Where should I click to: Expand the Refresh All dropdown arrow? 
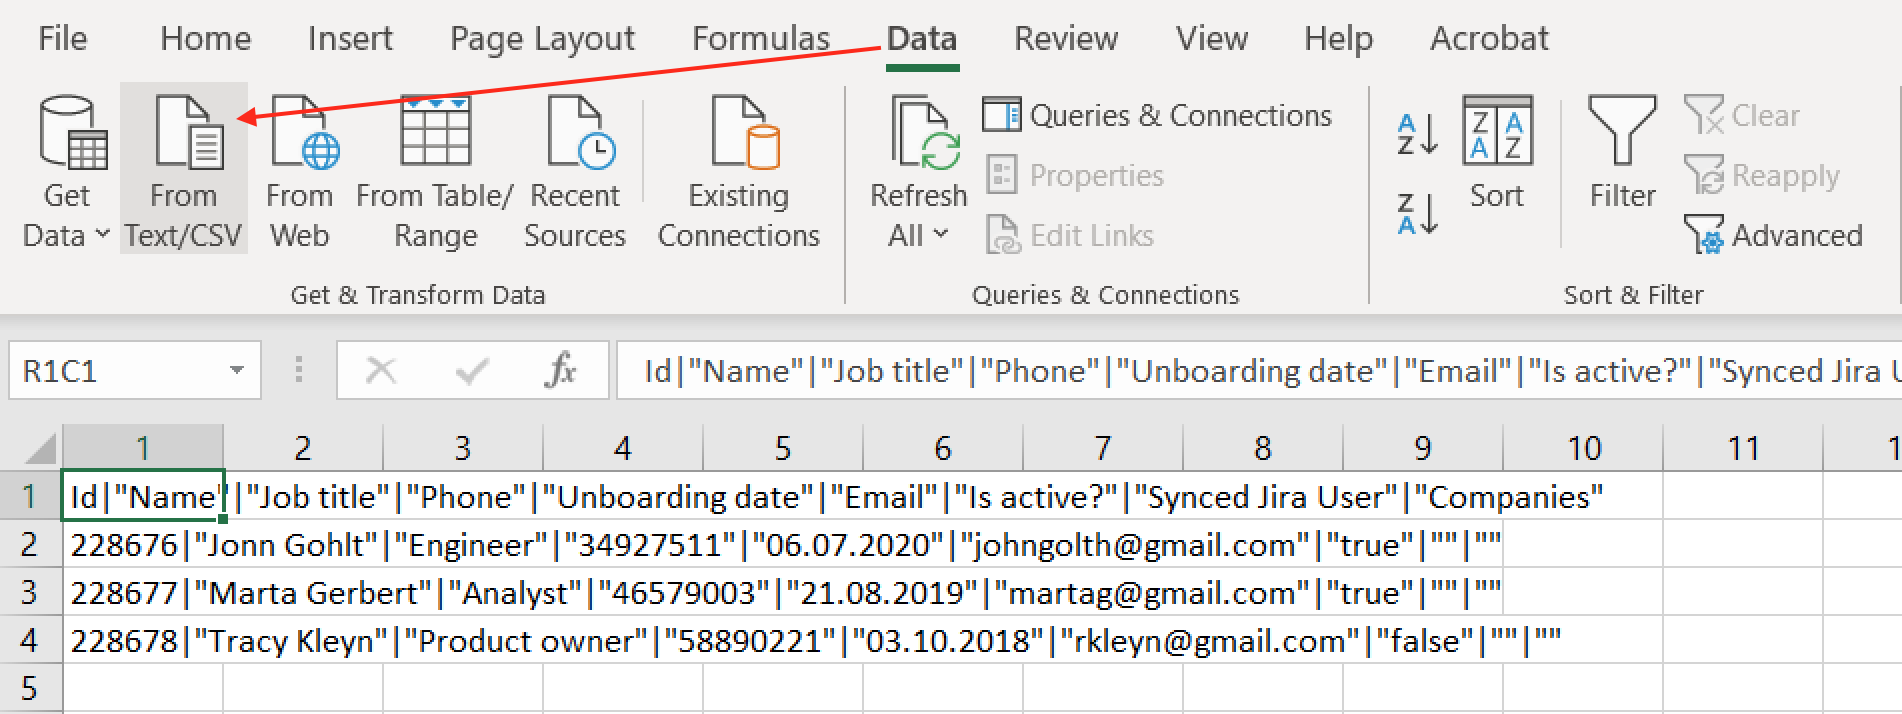pos(939,236)
